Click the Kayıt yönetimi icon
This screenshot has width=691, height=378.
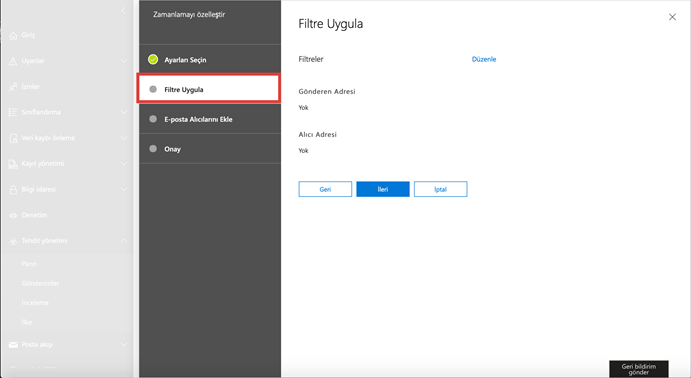pos(14,164)
